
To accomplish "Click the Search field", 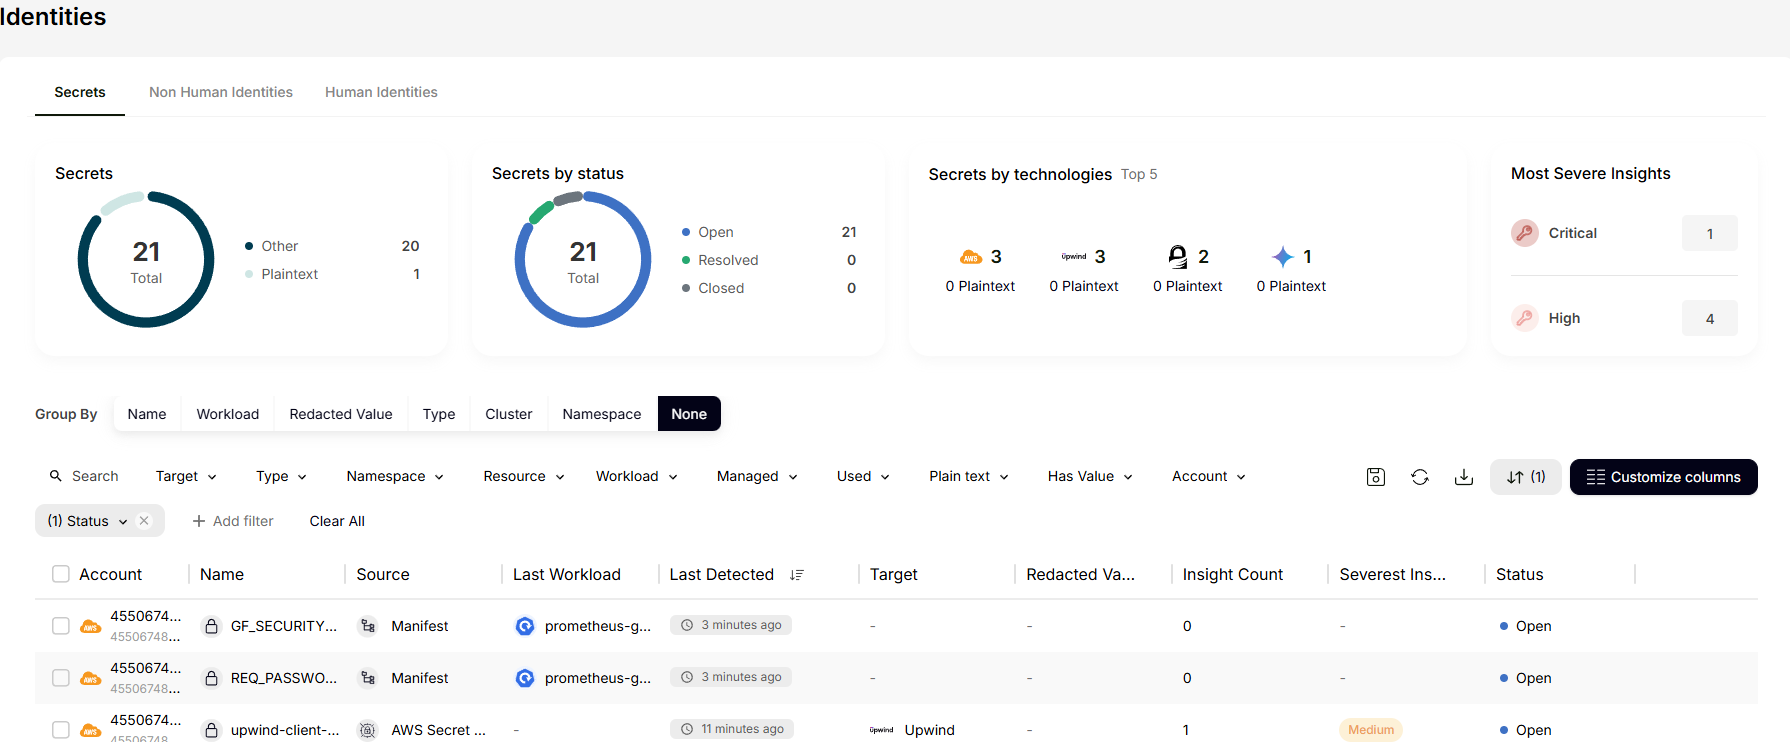I will (94, 477).
